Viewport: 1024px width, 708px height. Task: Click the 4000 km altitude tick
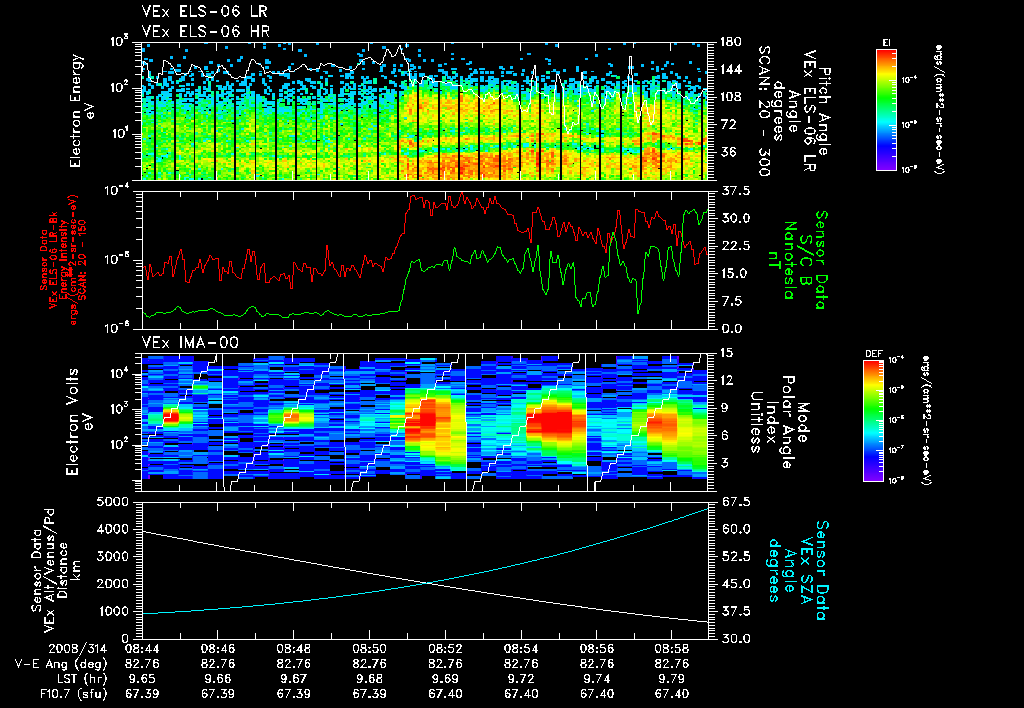[114, 529]
